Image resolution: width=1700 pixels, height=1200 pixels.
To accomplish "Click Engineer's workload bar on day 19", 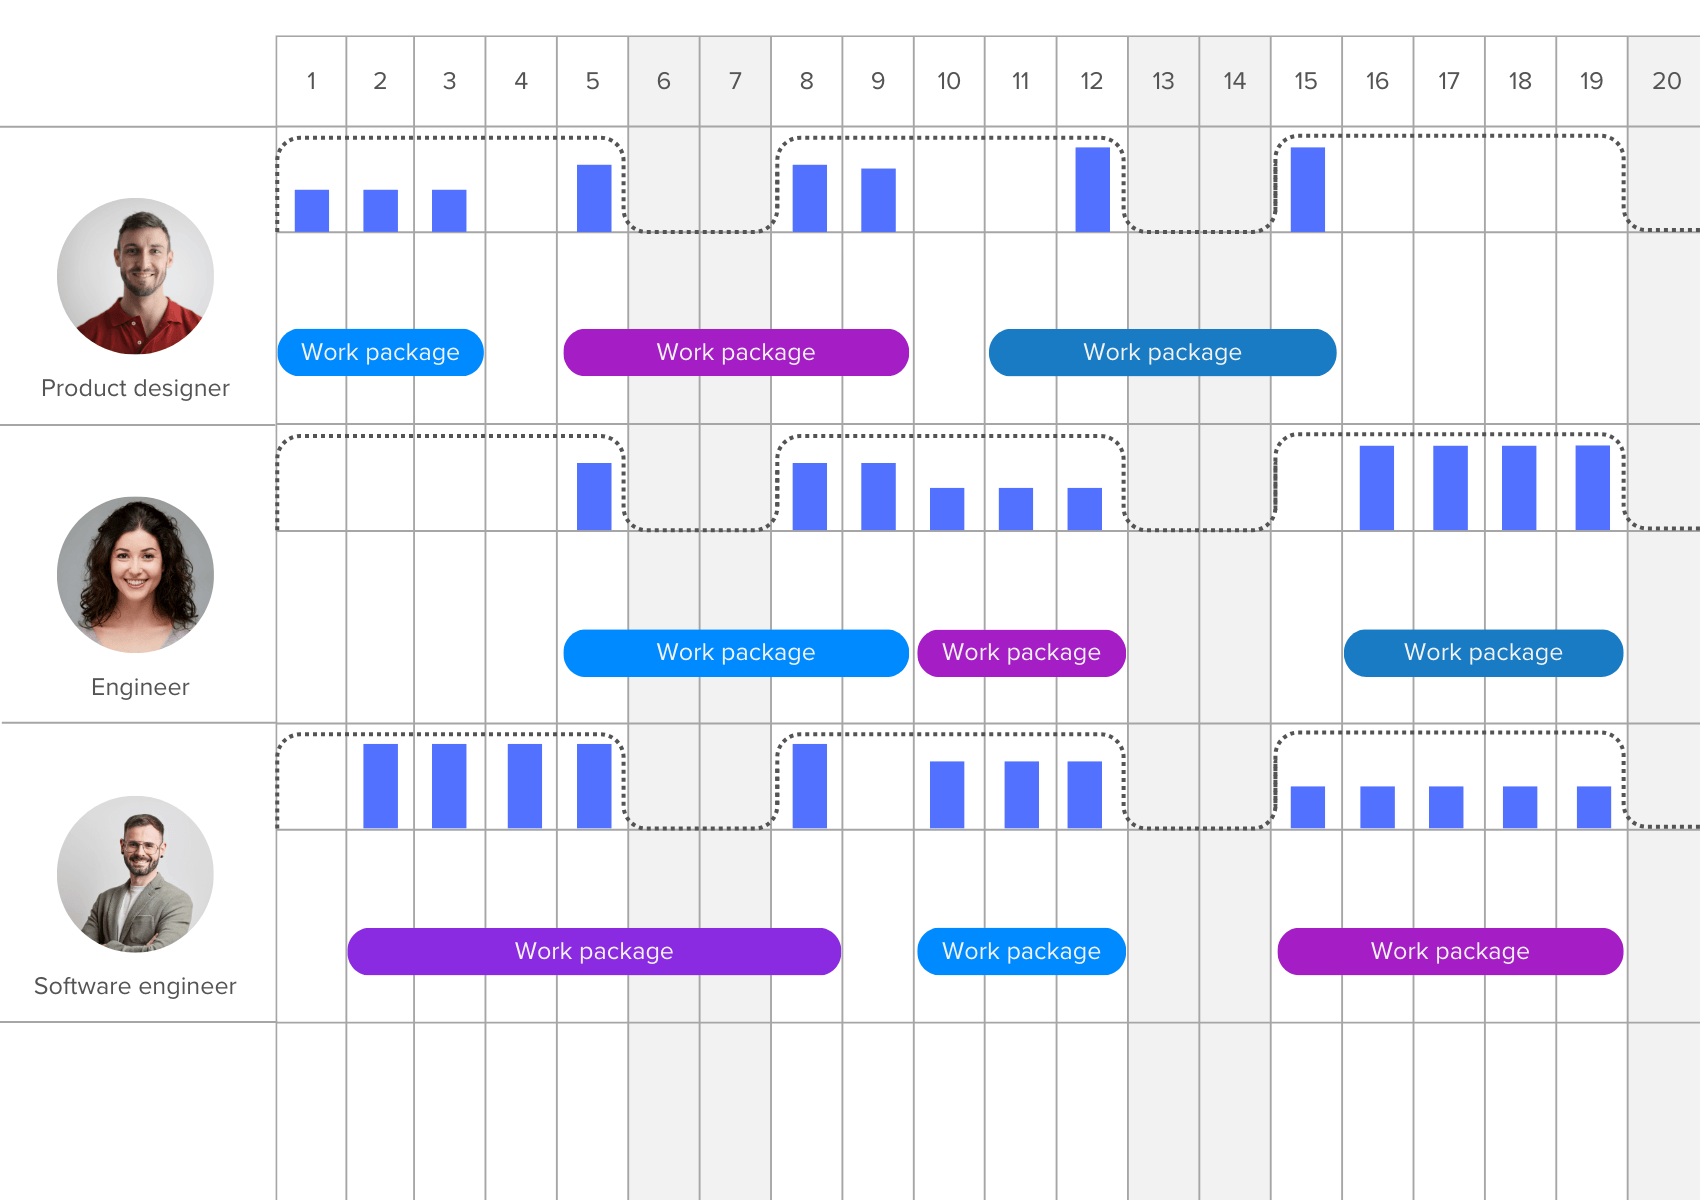I will pyautogui.click(x=1593, y=488).
